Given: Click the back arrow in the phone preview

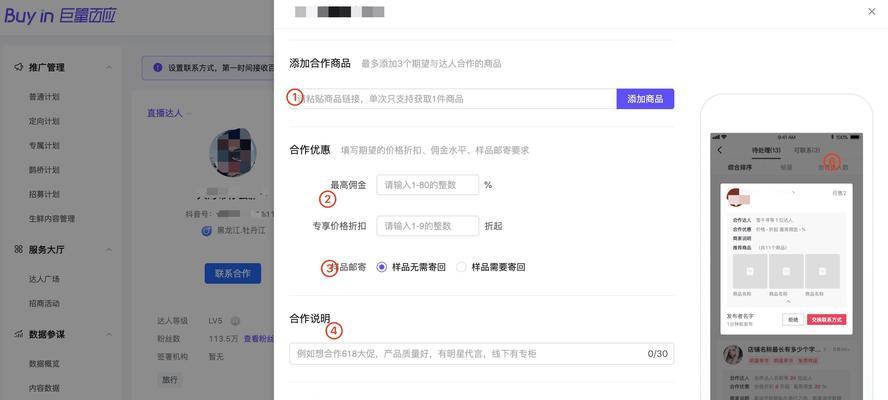Looking at the screenshot, I should tap(720, 150).
